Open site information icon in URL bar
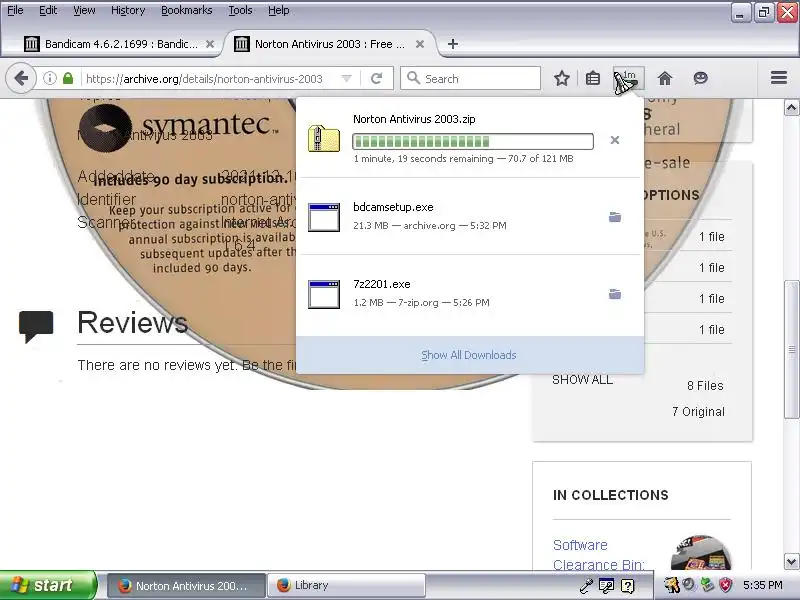800x600 pixels. (x=49, y=78)
